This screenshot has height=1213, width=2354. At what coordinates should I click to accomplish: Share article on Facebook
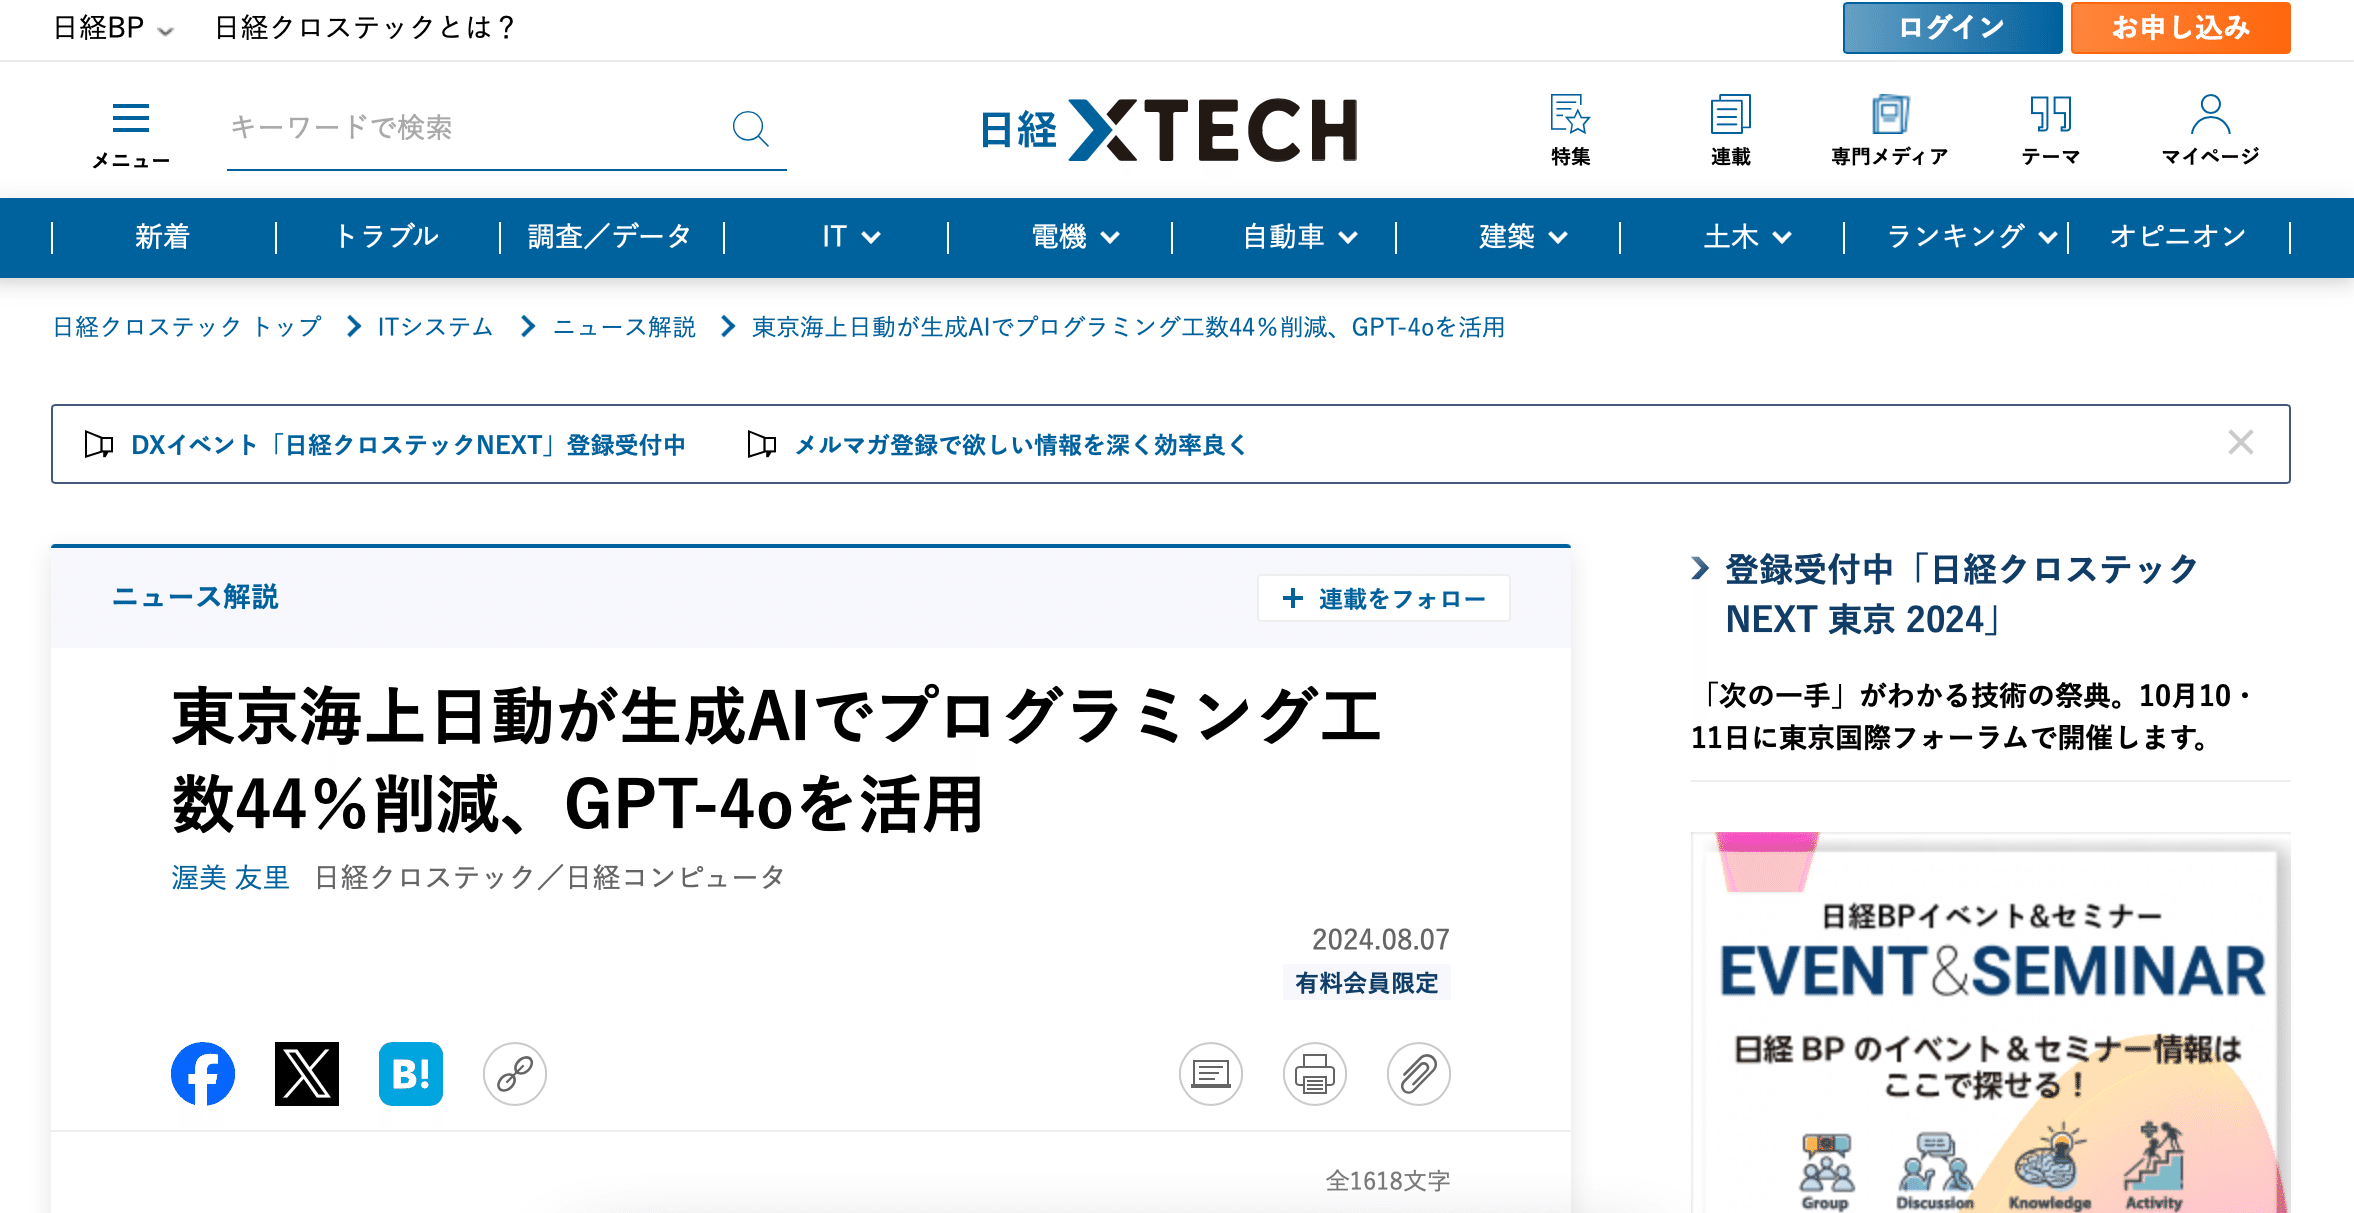(x=203, y=1074)
